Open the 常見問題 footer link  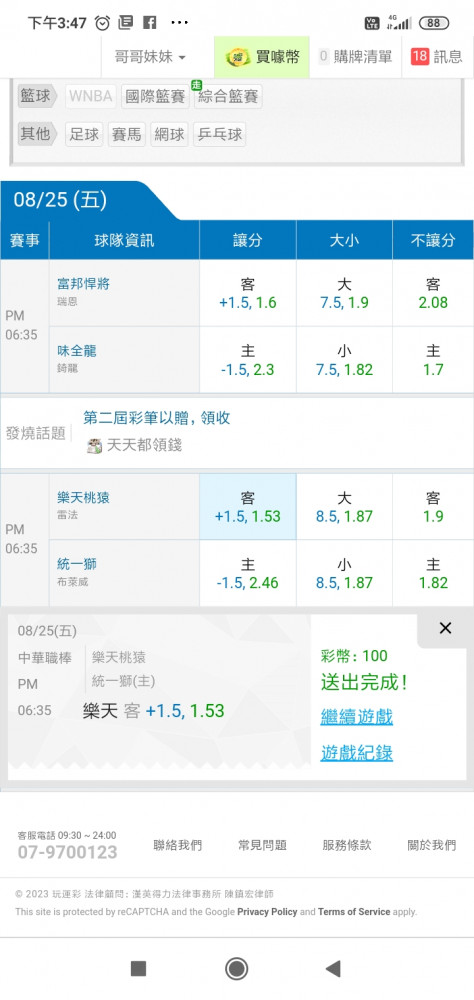[x=262, y=845]
